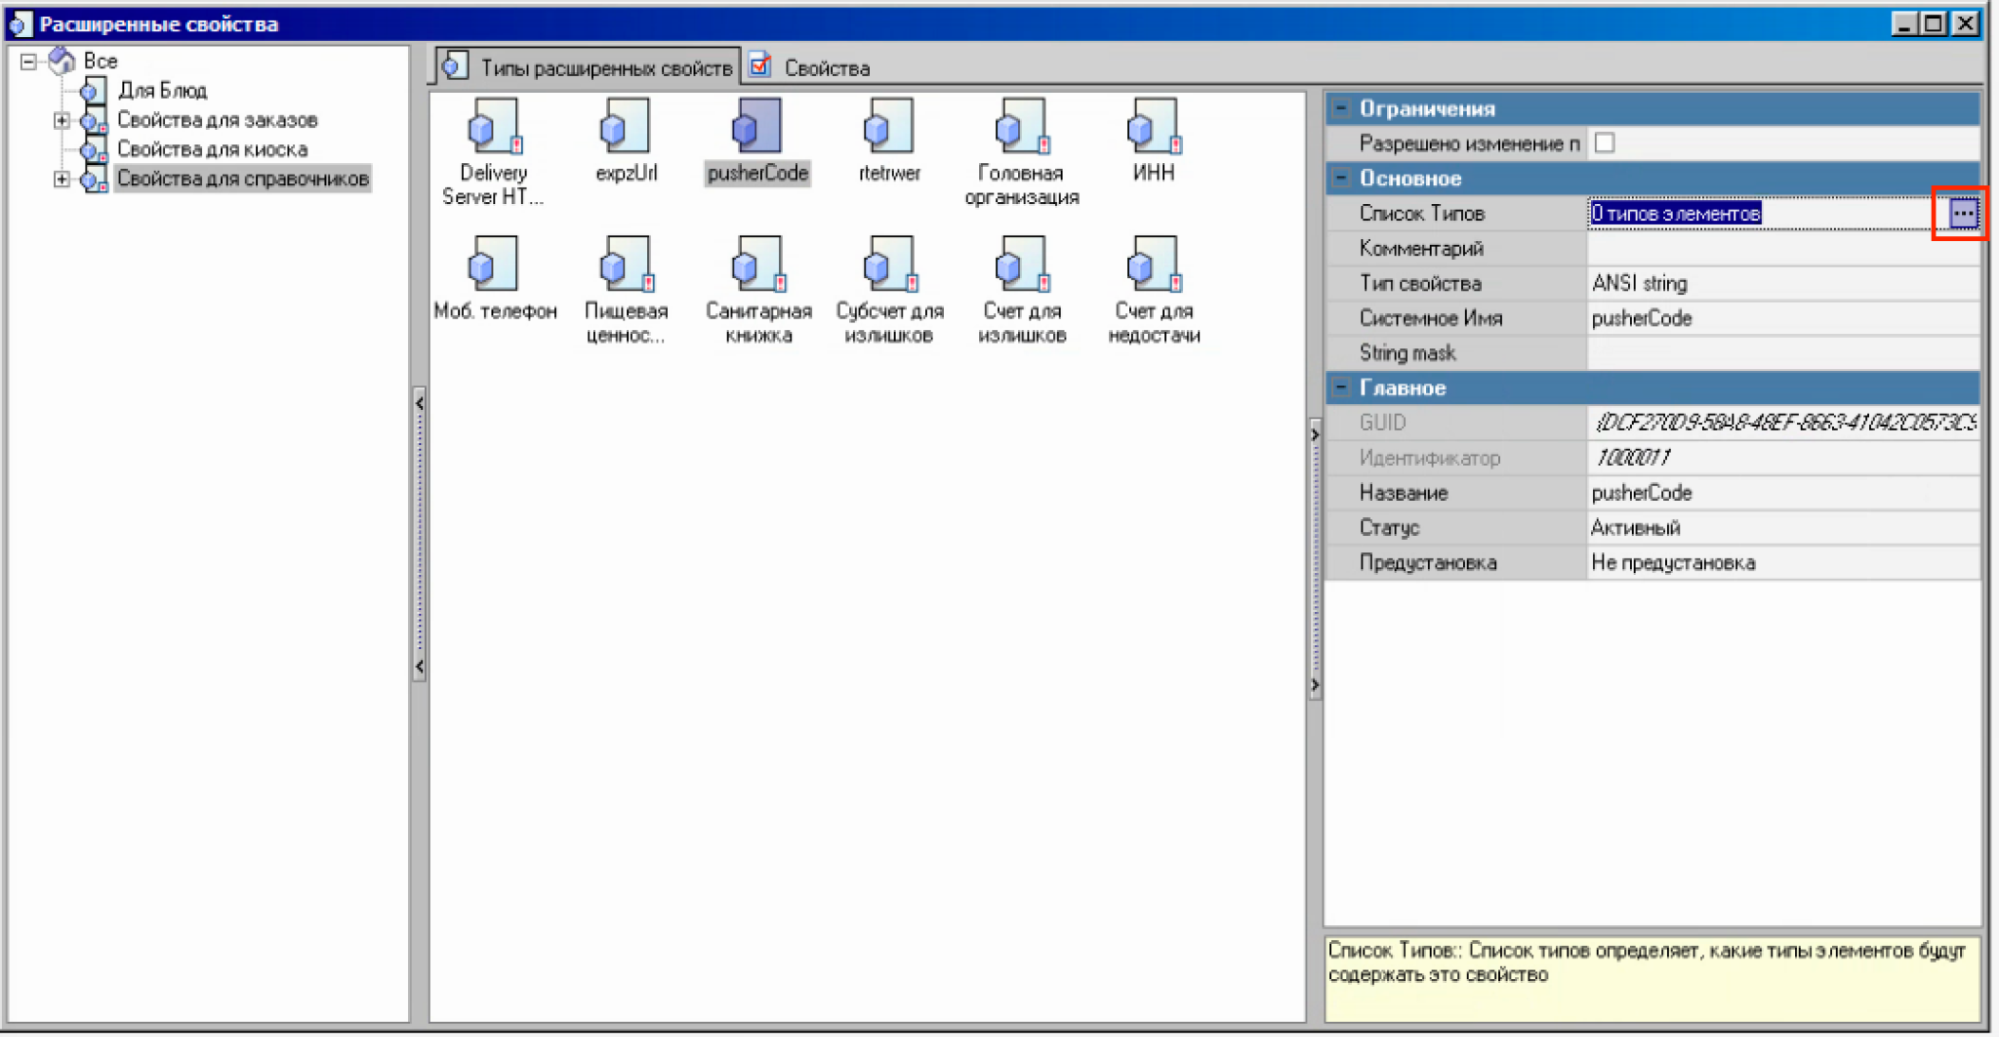
Task: Select the Delivery Server HT... property icon
Action: click(493, 128)
